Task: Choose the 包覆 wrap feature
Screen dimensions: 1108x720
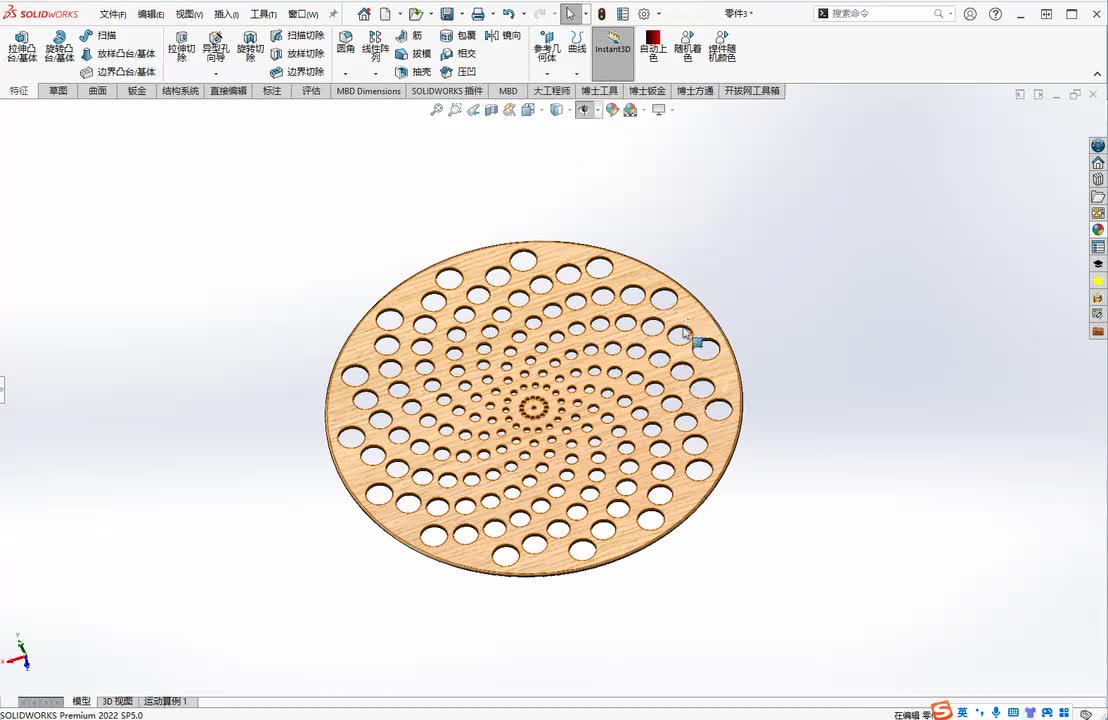Action: tap(458, 35)
